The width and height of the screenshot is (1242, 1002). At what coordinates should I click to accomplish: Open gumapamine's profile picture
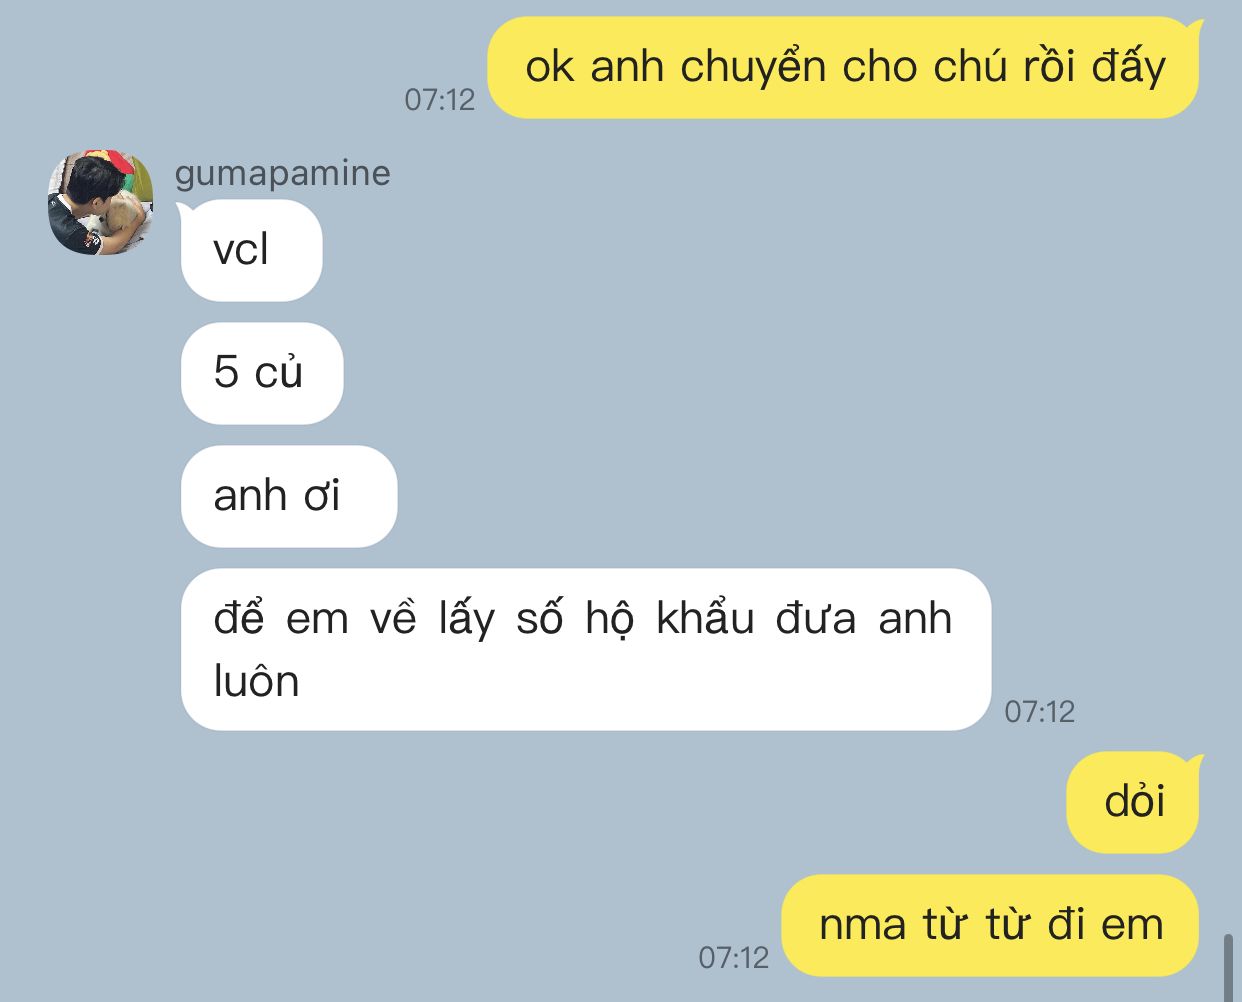pos(100,201)
